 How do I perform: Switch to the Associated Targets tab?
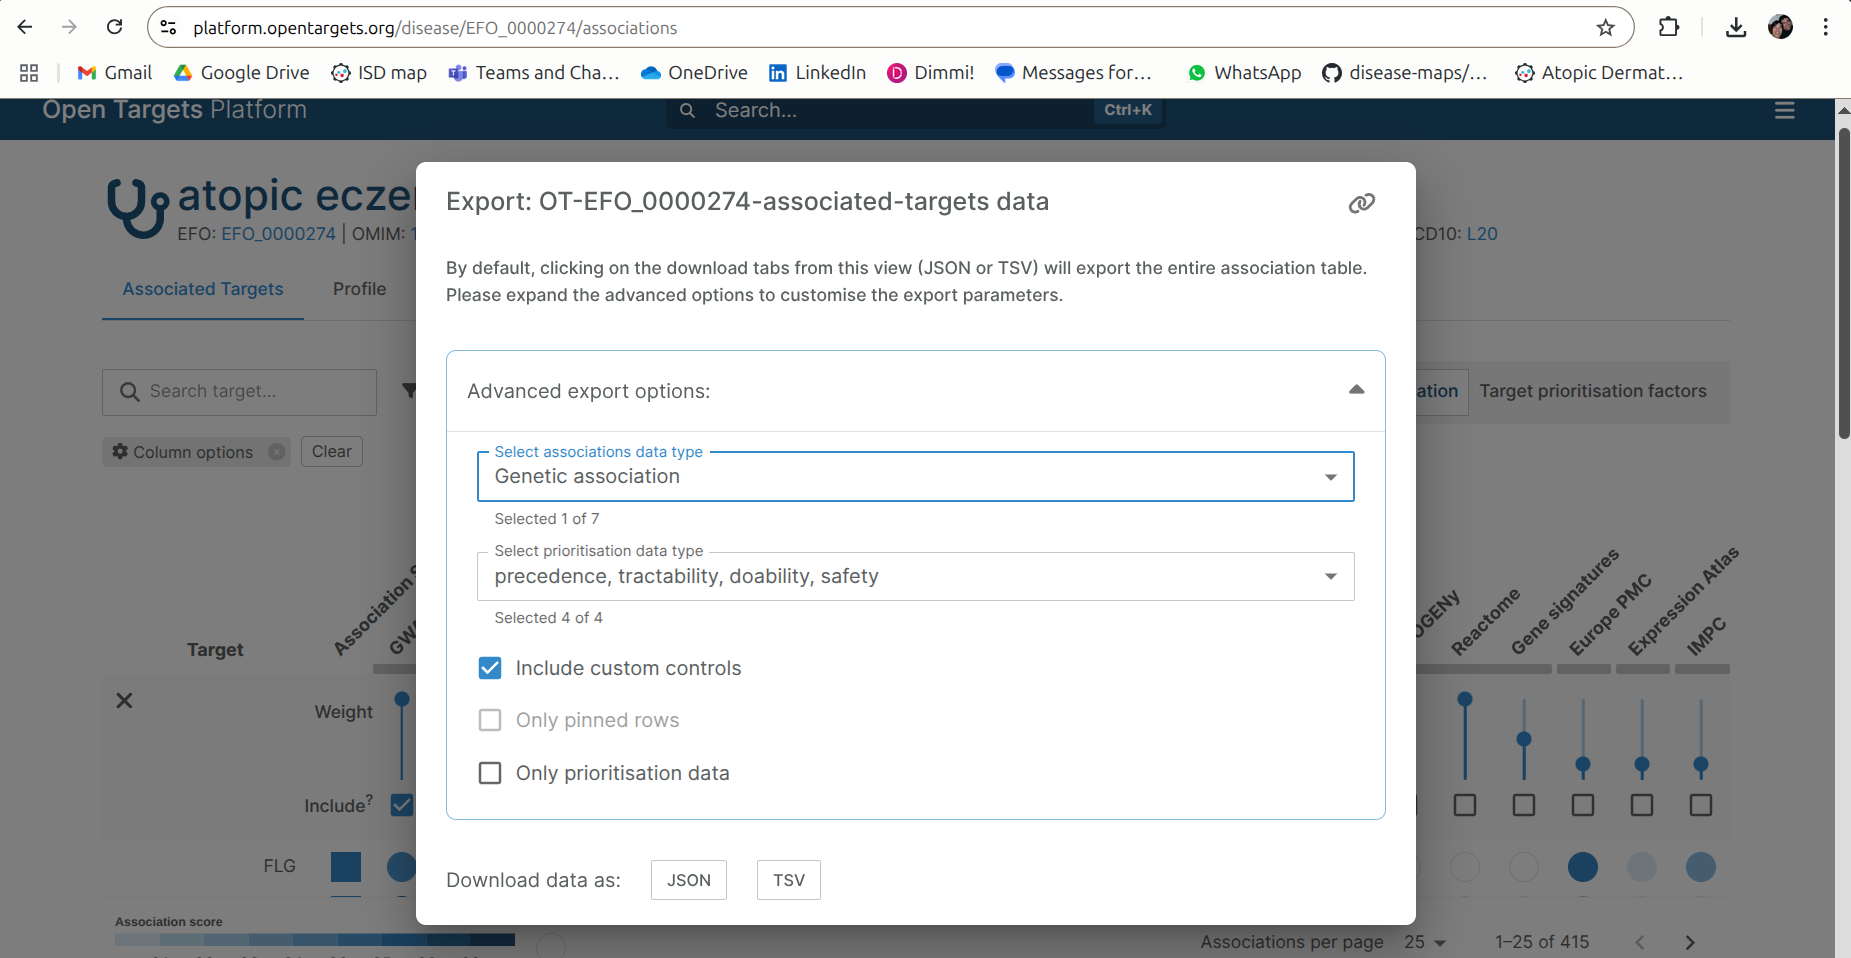203,289
